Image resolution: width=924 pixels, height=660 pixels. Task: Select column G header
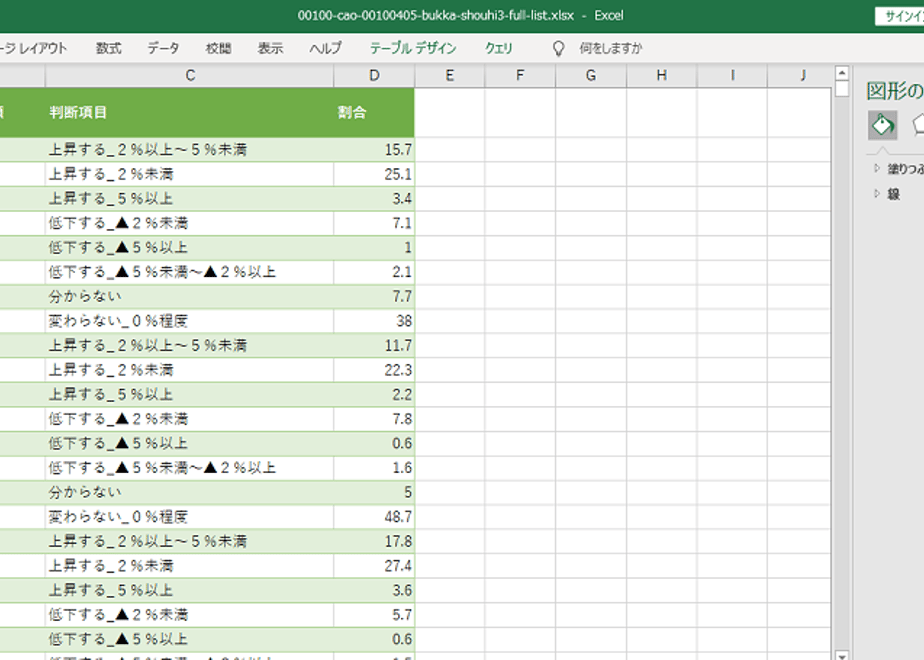[x=591, y=75]
